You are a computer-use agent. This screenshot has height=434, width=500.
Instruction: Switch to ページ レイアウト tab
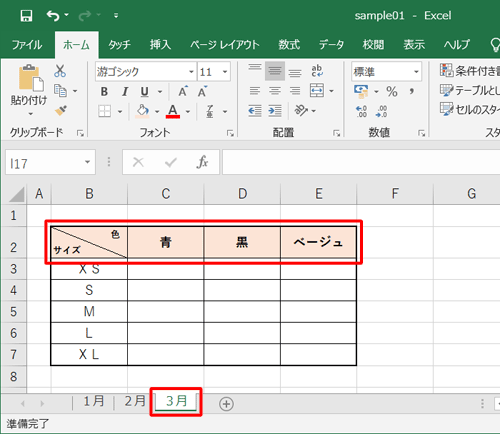pyautogui.click(x=225, y=45)
